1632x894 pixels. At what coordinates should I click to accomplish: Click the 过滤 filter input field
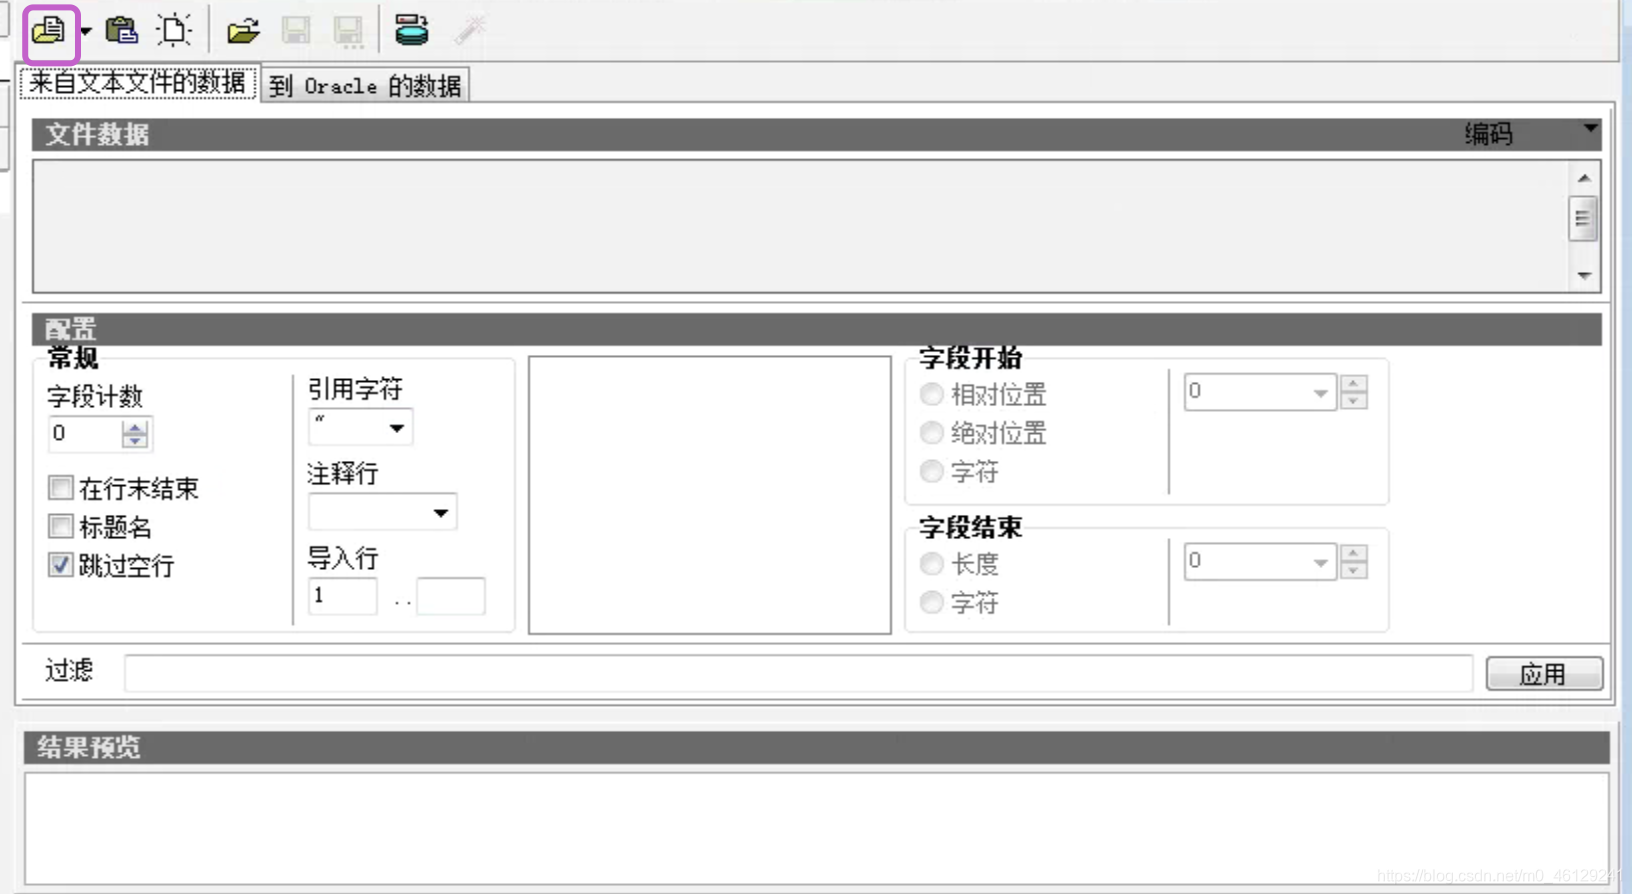click(798, 672)
